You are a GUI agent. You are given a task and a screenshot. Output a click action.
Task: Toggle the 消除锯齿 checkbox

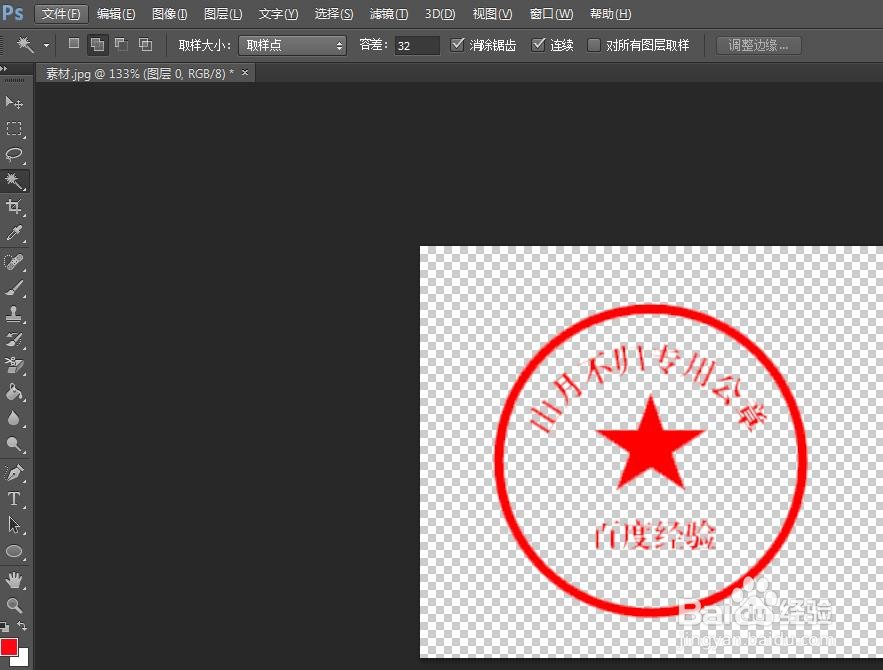tap(457, 44)
